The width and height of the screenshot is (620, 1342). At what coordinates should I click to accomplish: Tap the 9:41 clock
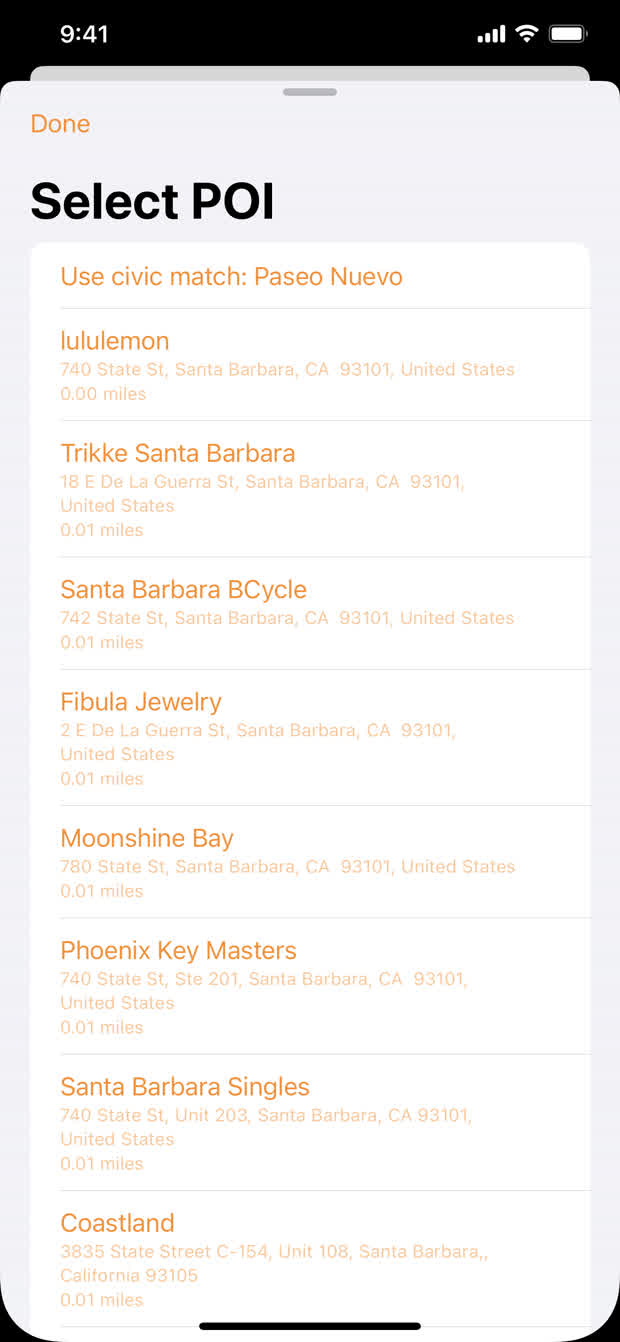84,34
